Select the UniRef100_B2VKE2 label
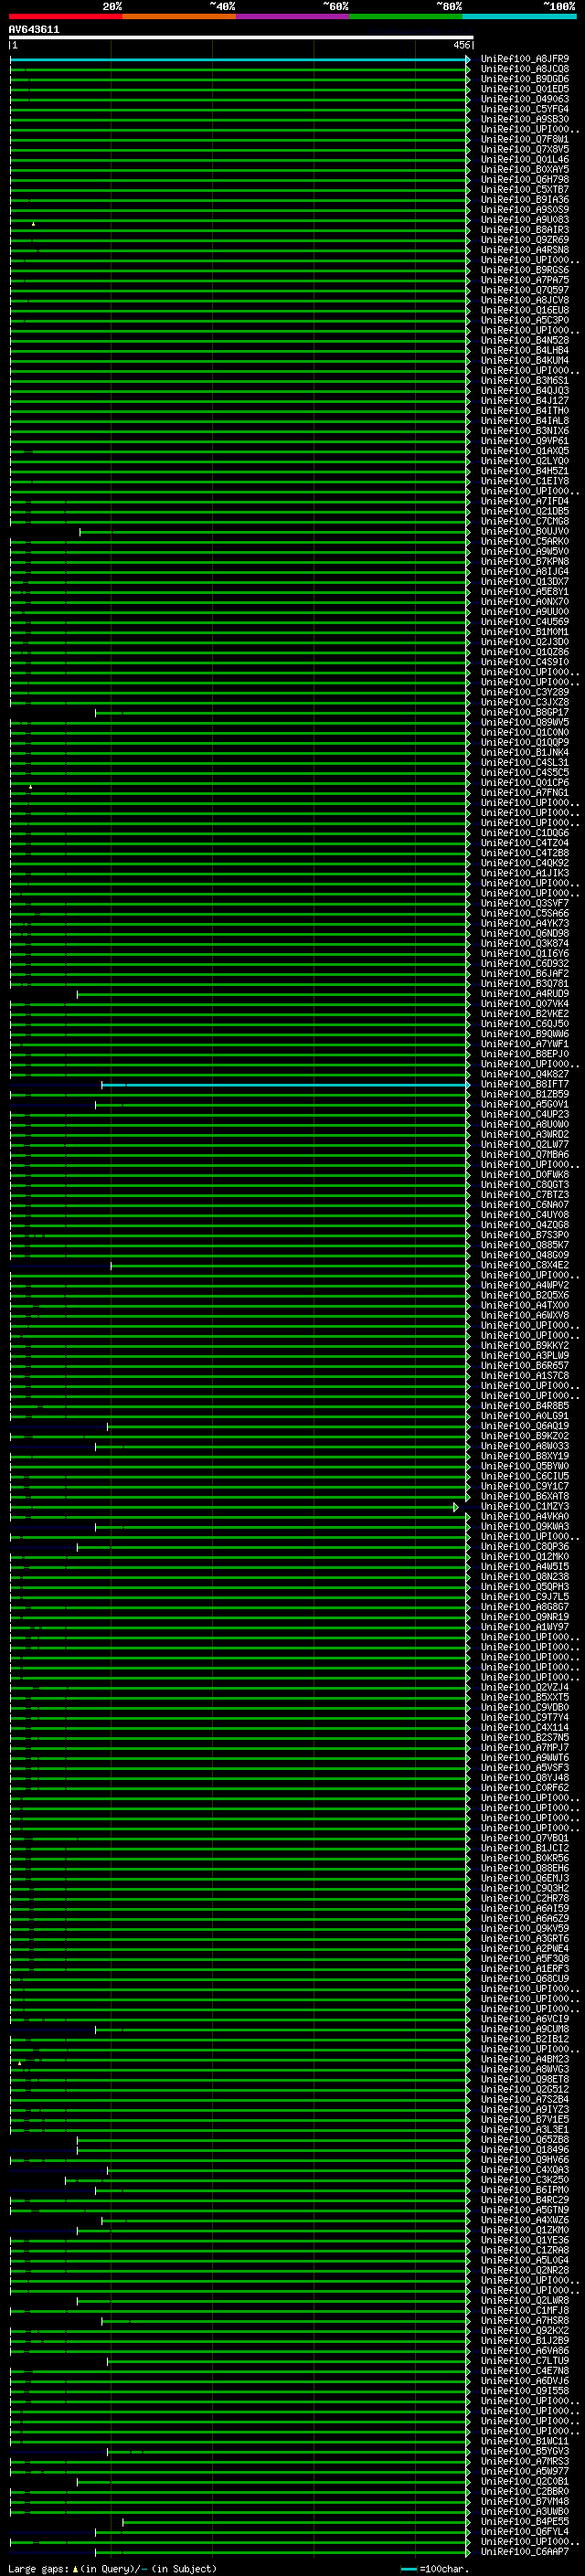585x2576 pixels. click(x=525, y=1014)
